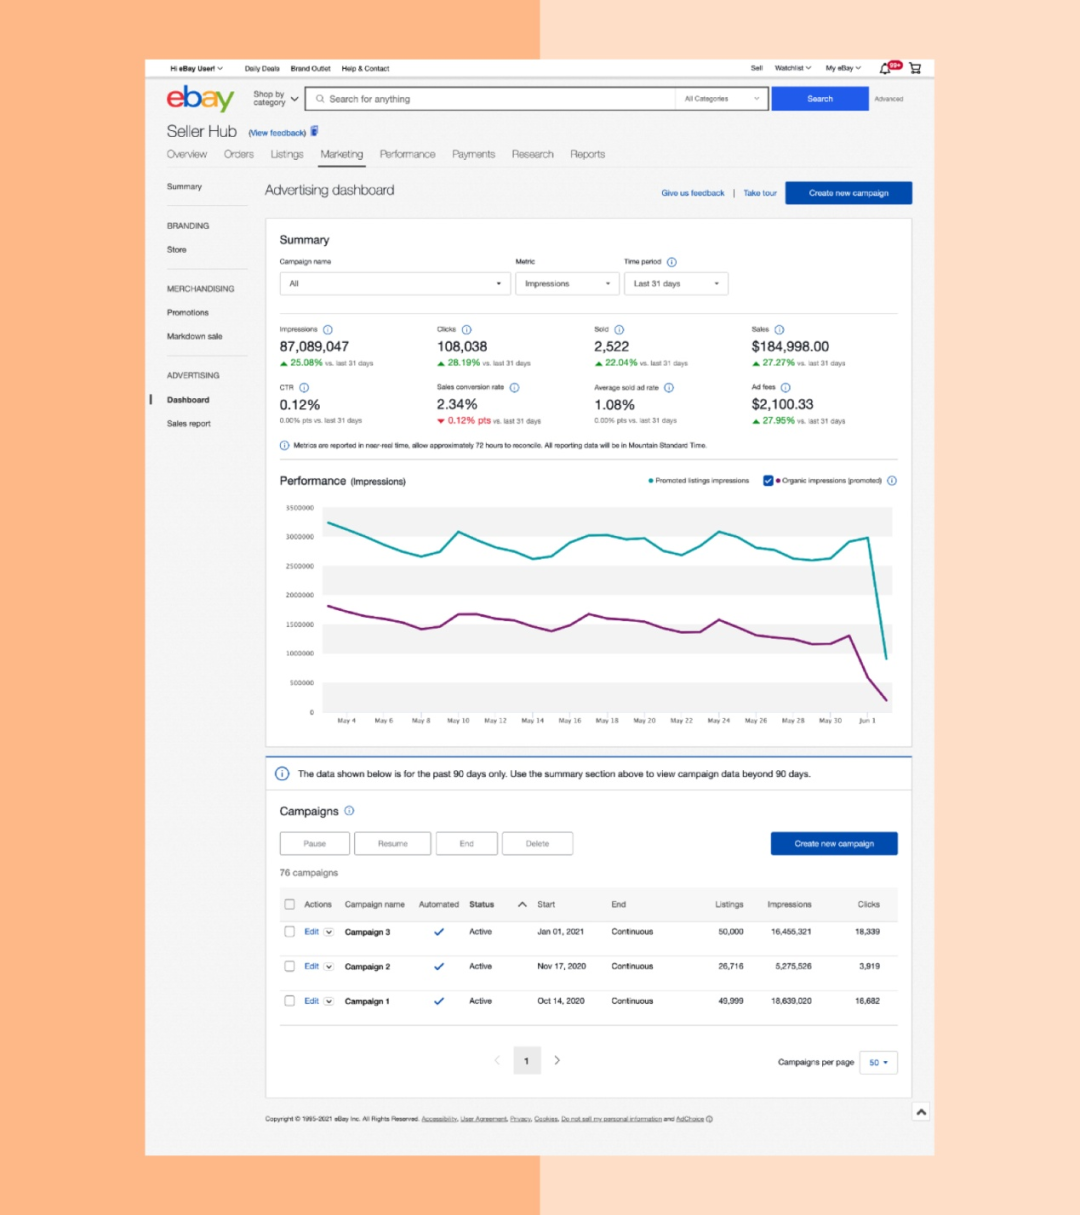
Task: Show info icon for Sold metric
Action: pos(619,330)
